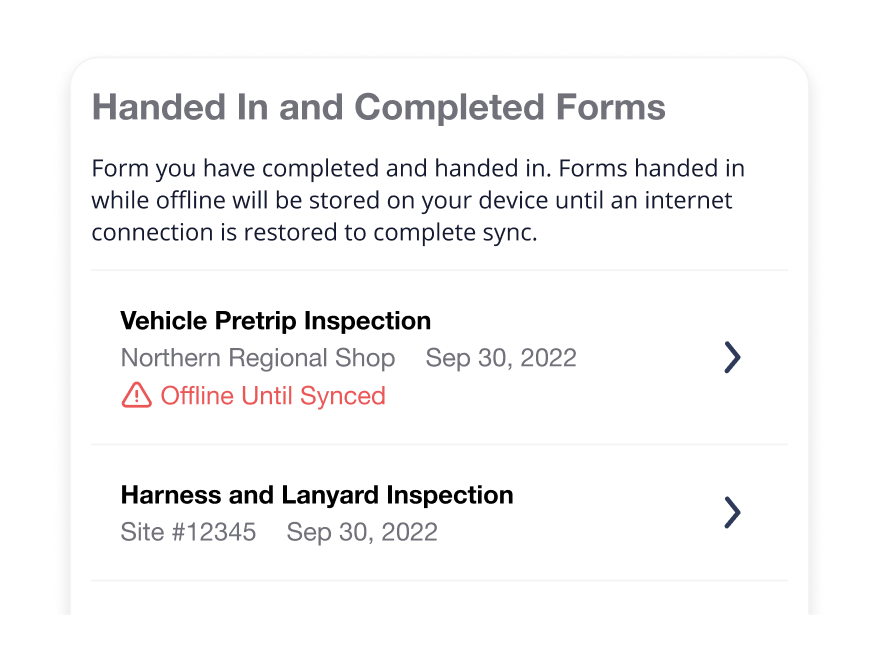Viewport: 880px width, 653px height.
Task: Select the Vehicle Pretrip Inspection form title
Action: [x=275, y=321]
